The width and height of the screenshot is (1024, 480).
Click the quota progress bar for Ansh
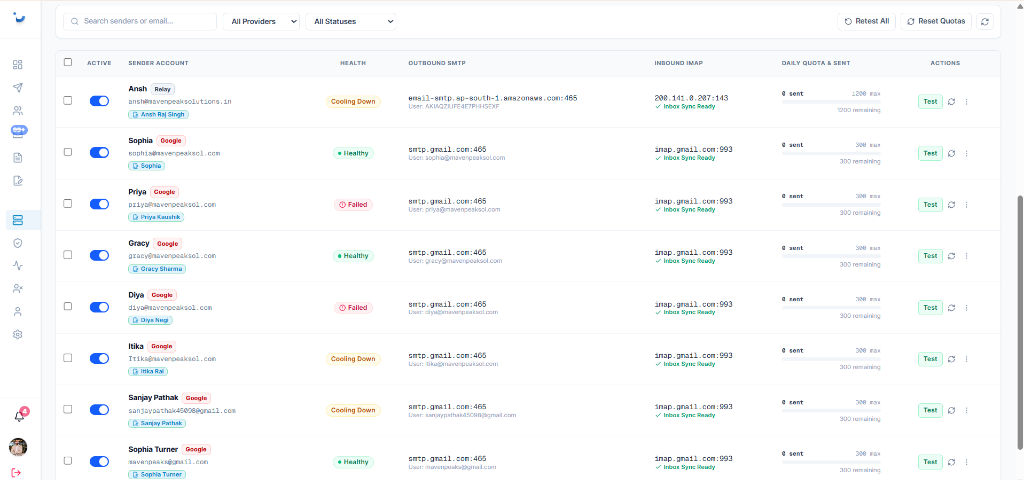tap(831, 102)
